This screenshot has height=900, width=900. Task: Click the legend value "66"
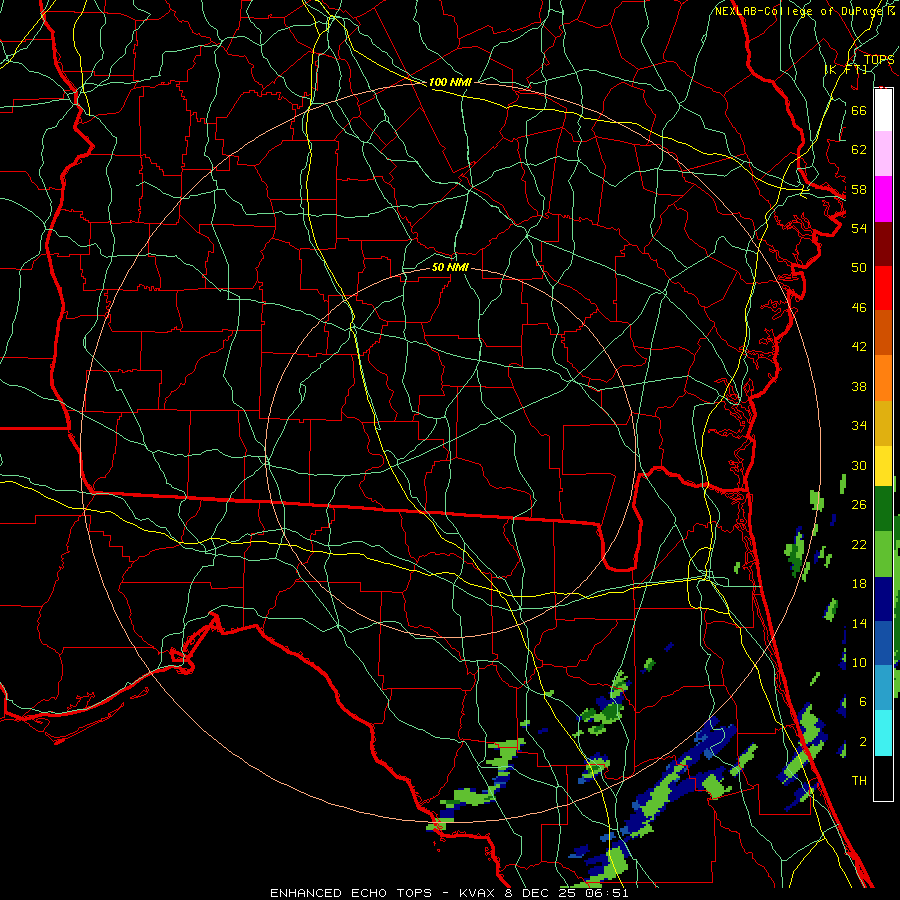[859, 110]
